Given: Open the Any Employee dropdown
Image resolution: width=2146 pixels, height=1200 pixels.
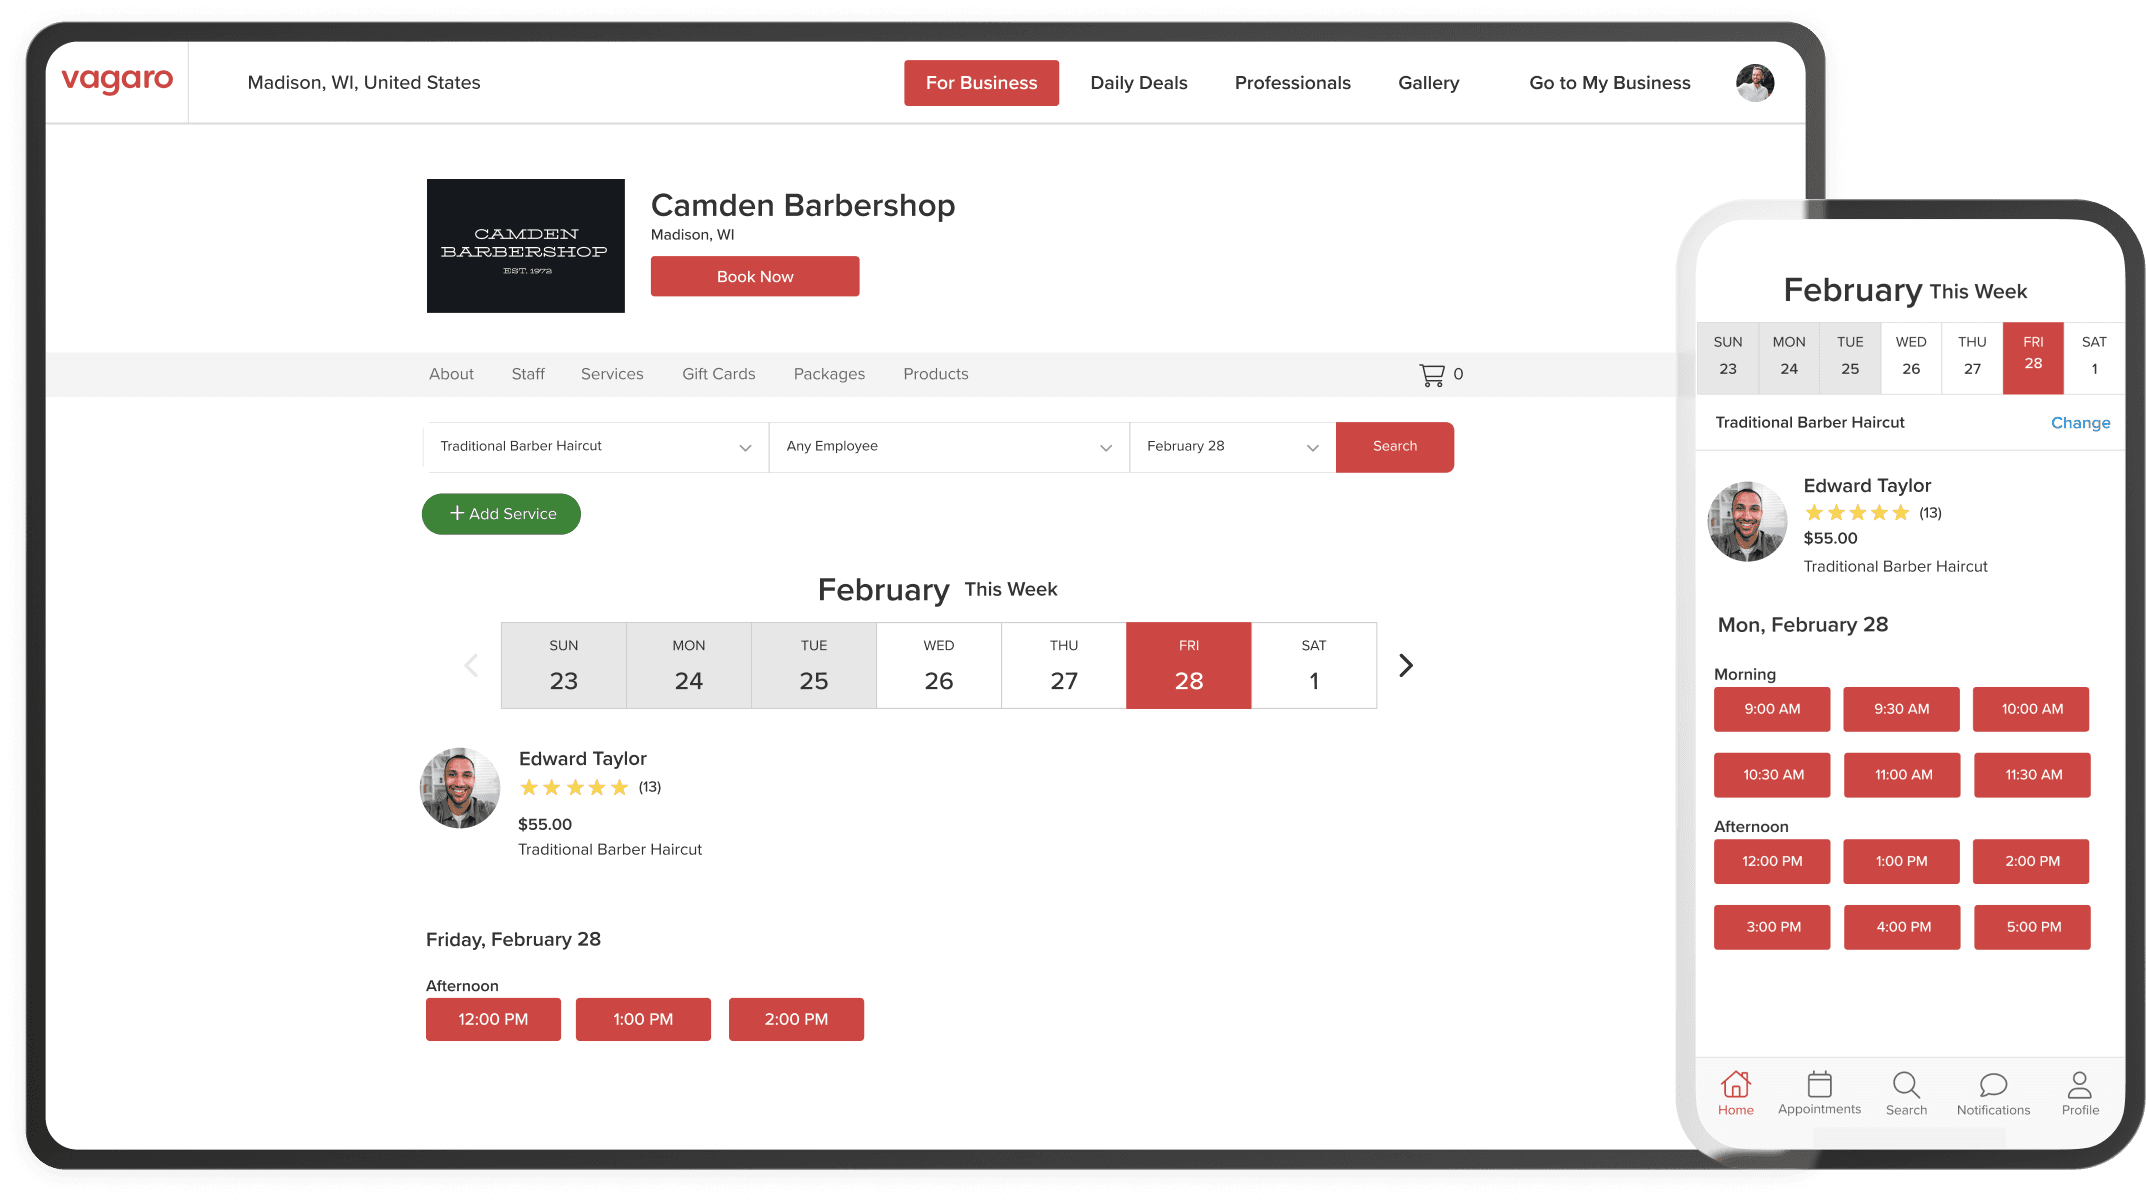Looking at the screenshot, I should coord(948,446).
